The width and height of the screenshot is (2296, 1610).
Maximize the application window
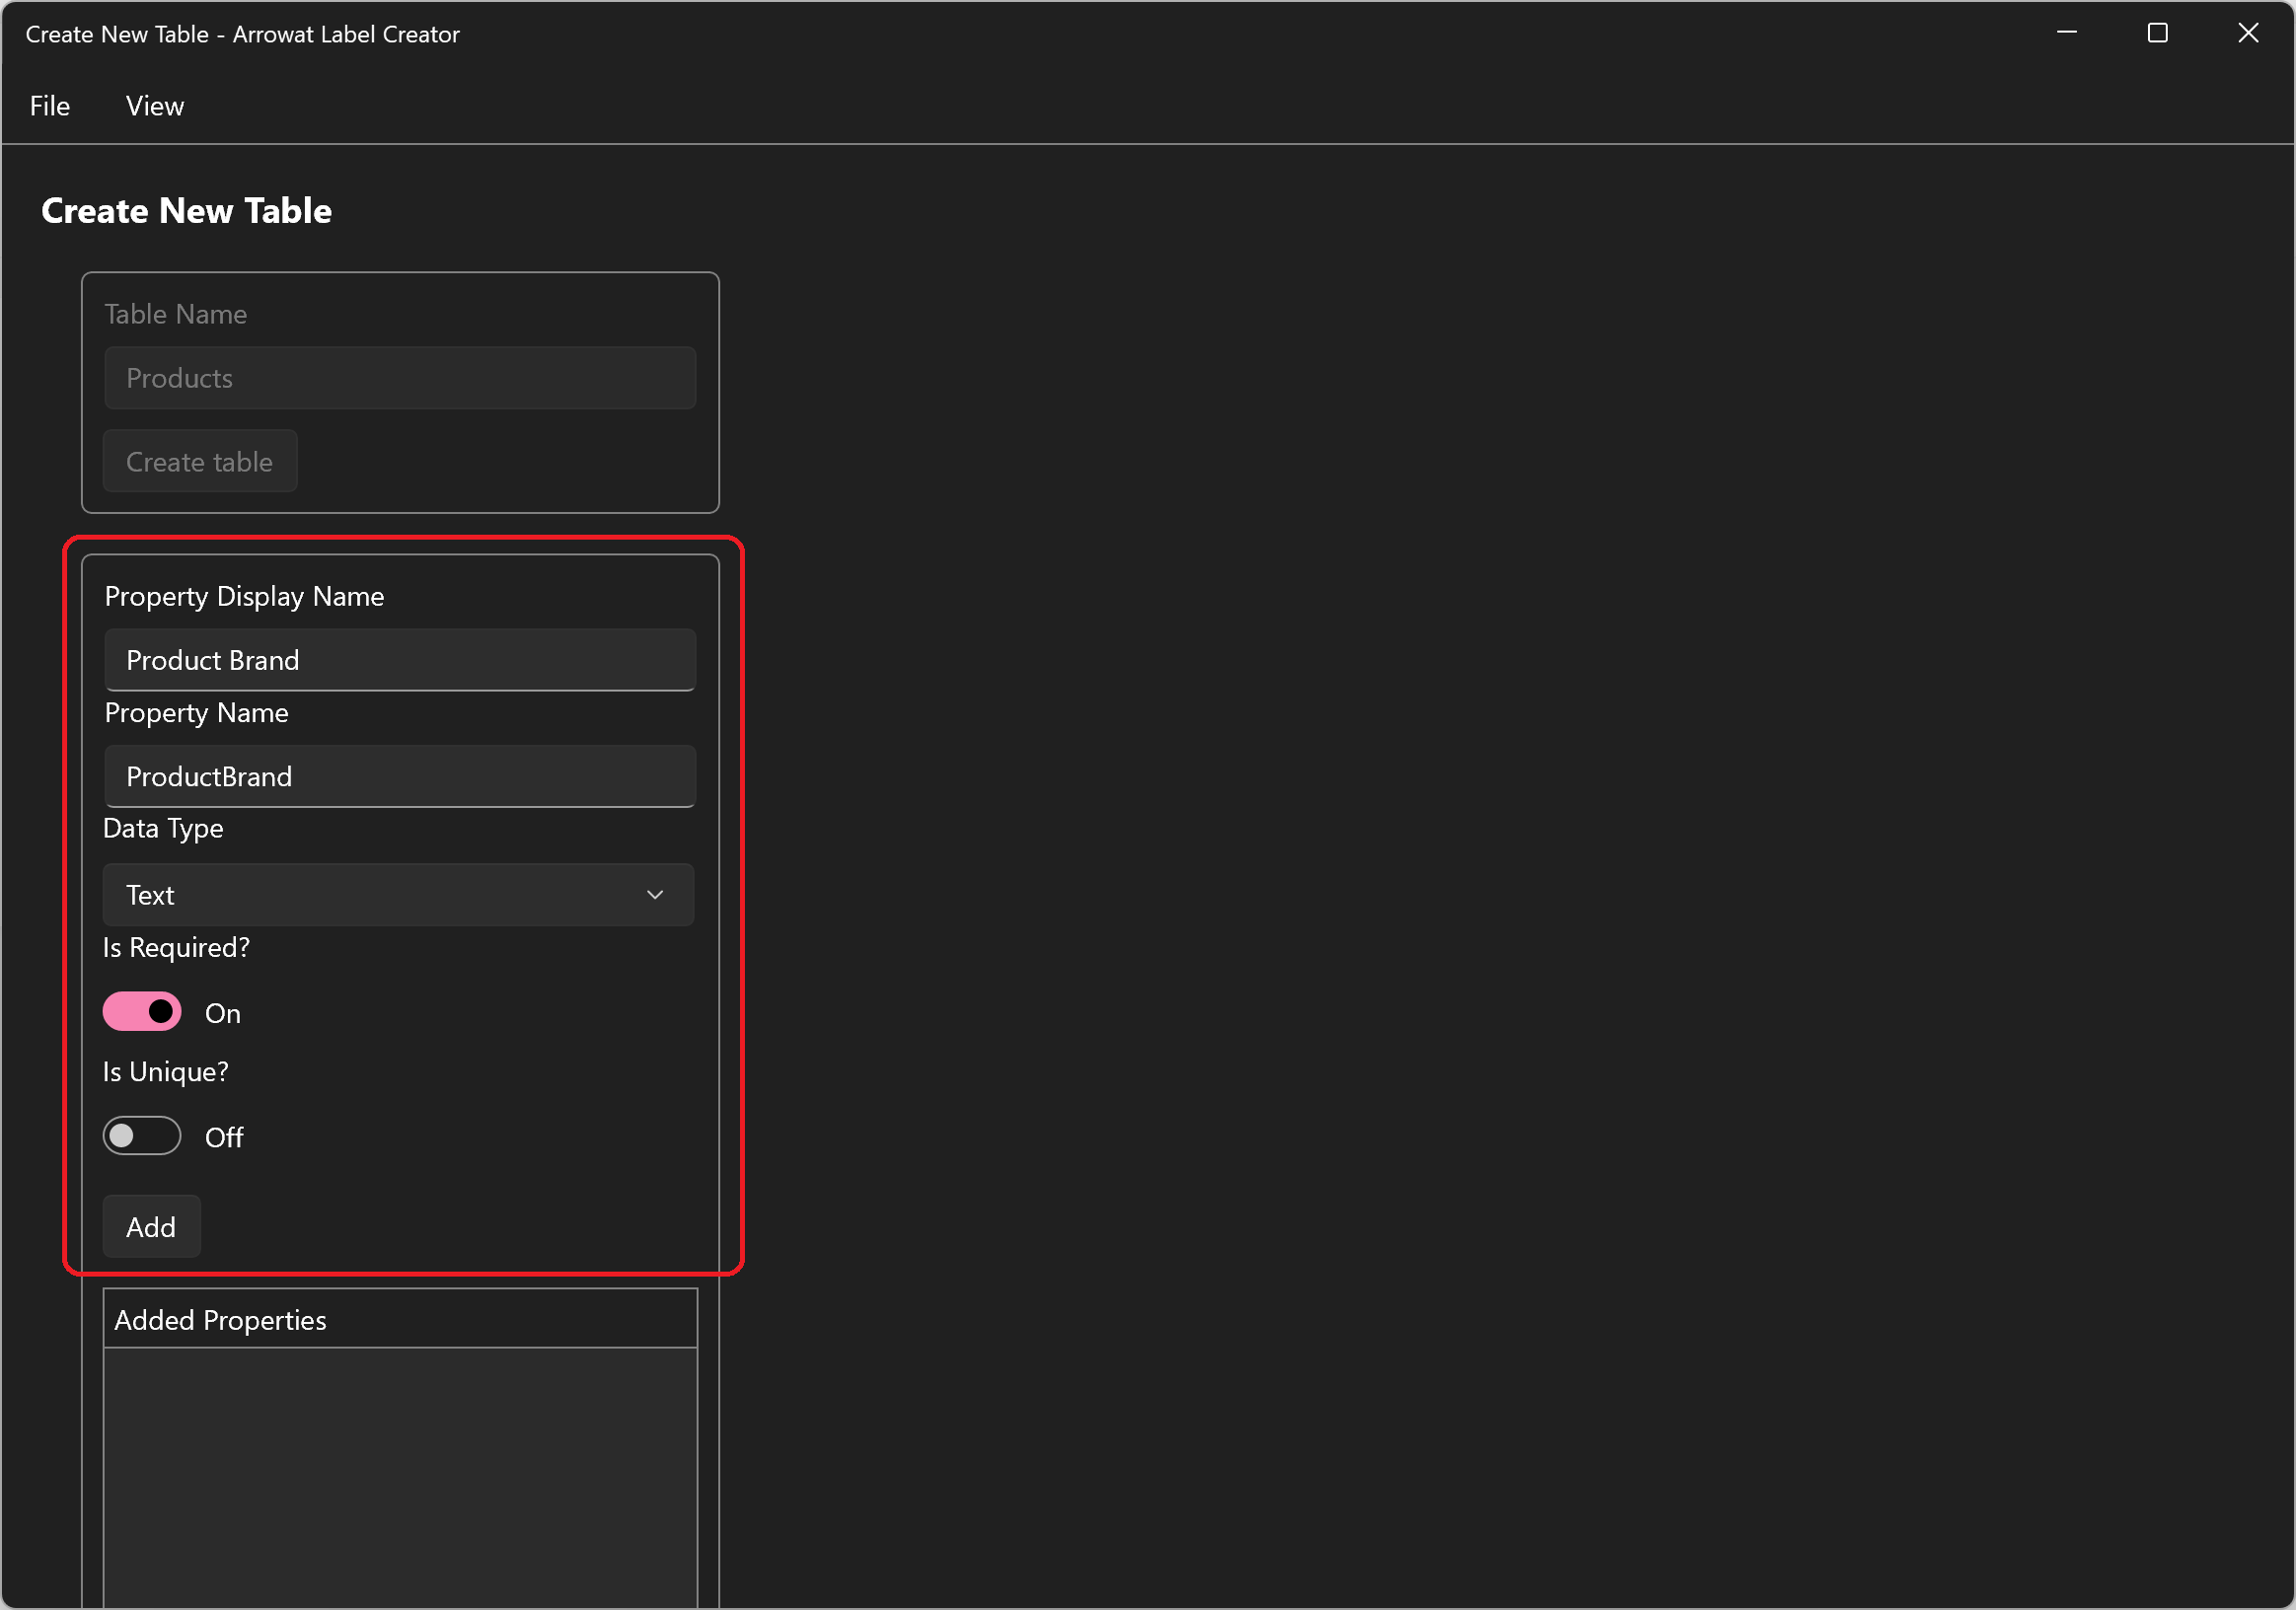tap(2157, 33)
